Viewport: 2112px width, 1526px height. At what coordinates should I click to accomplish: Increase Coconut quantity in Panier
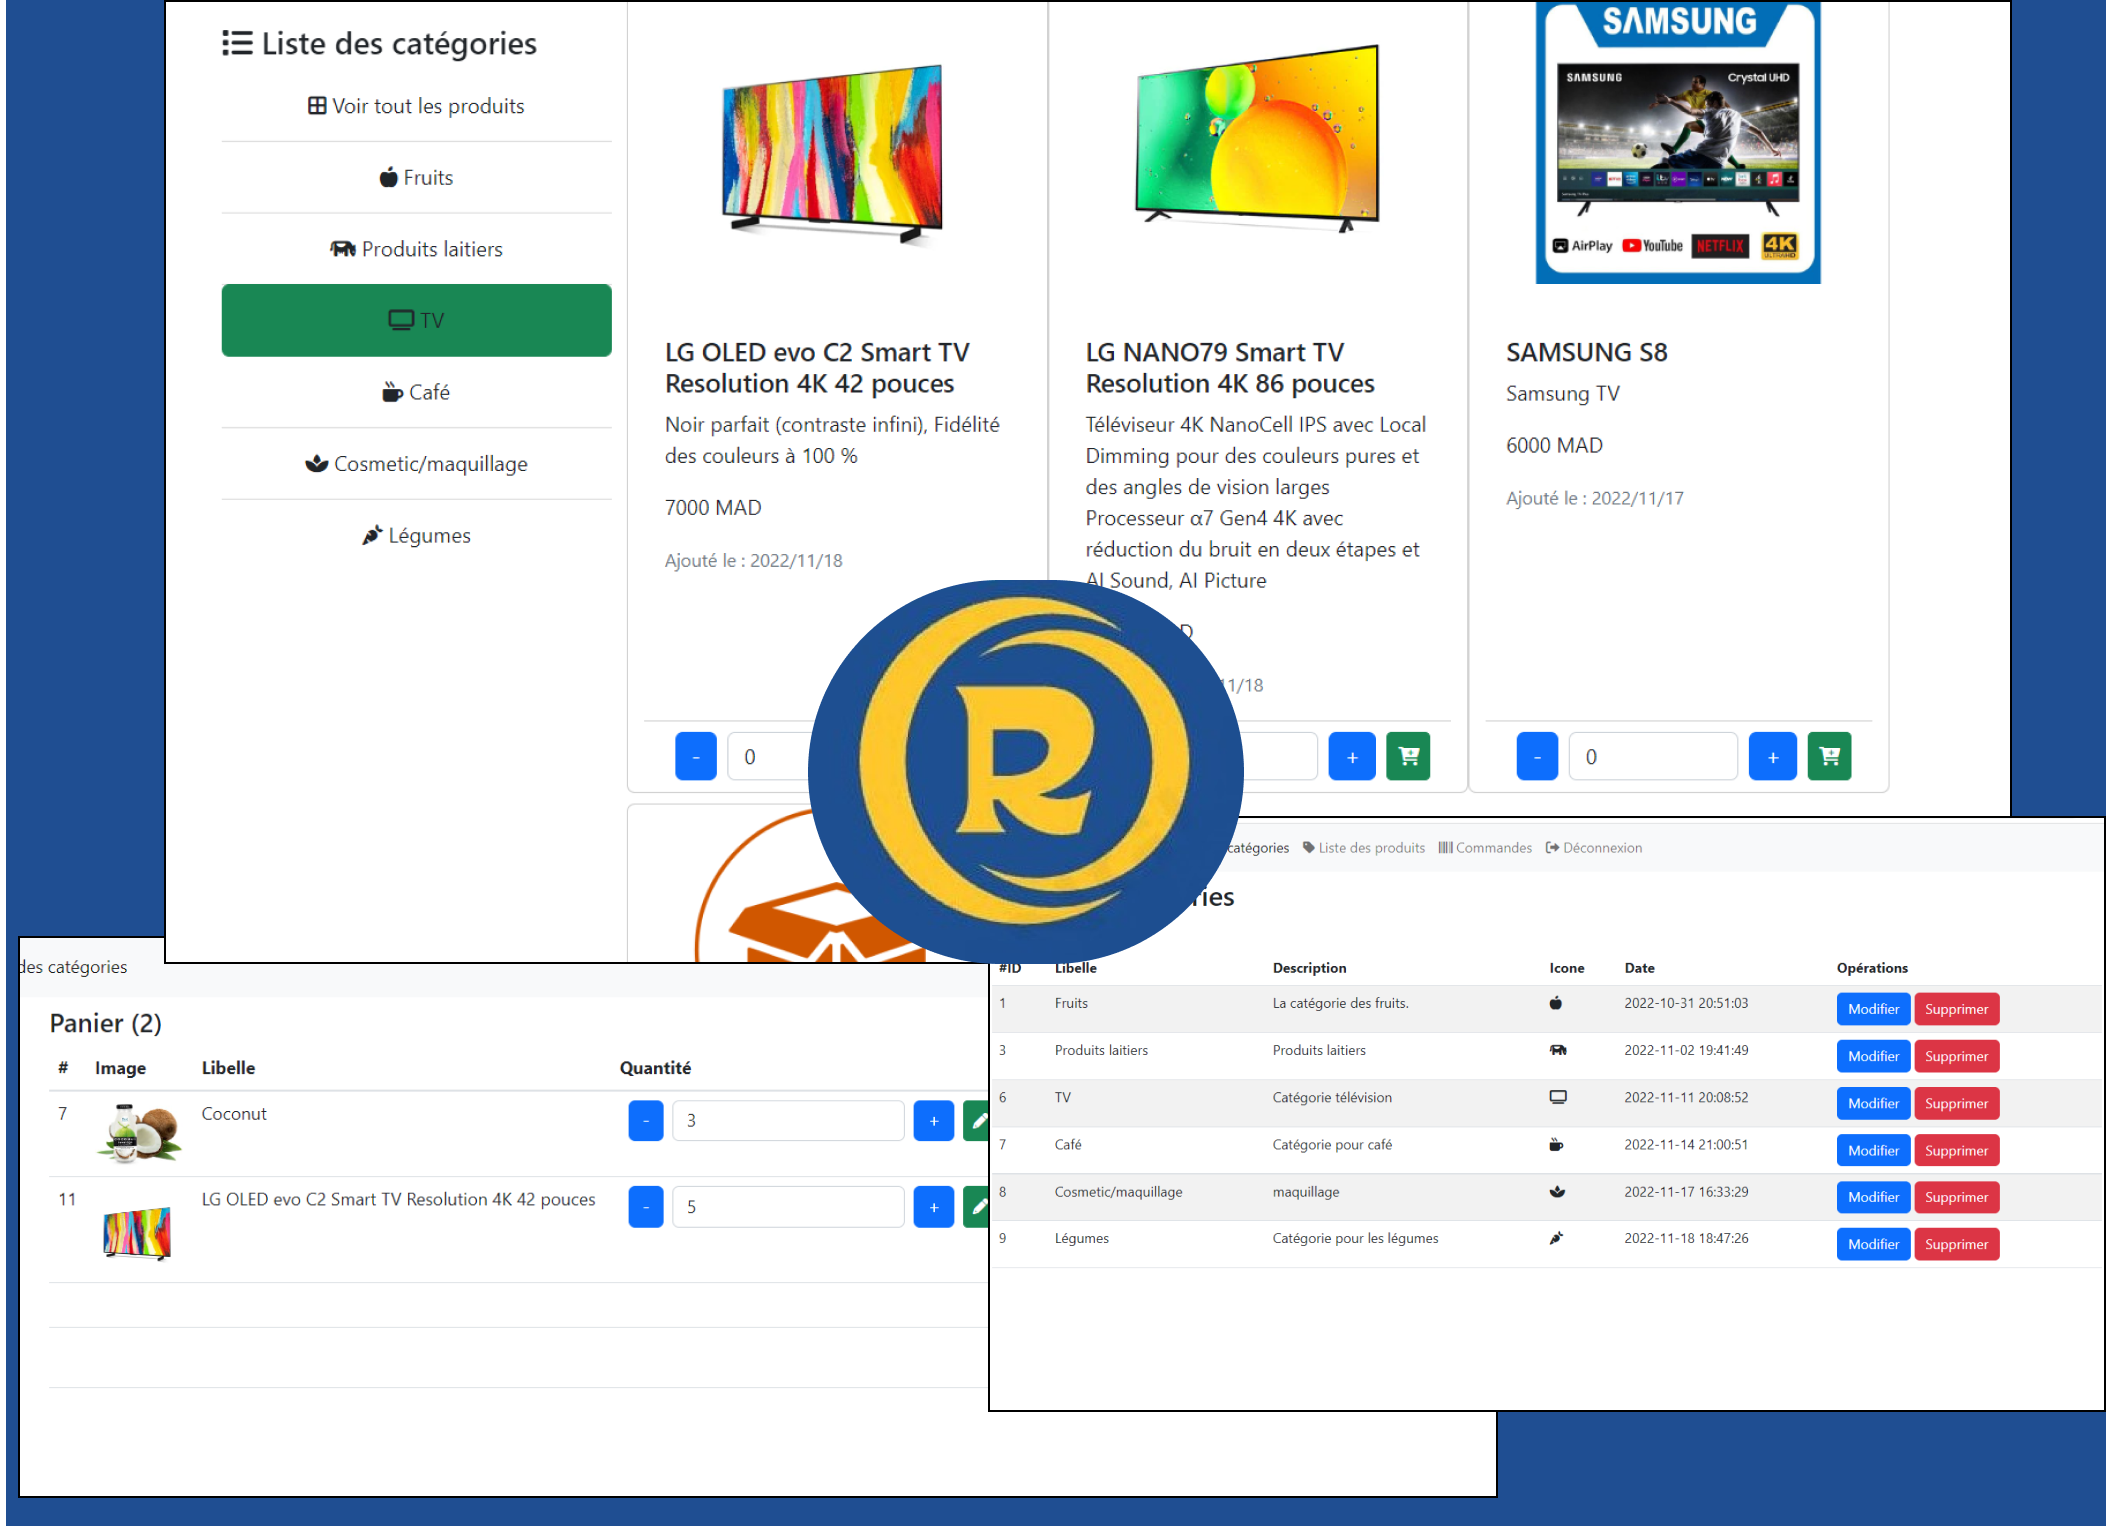click(934, 1120)
